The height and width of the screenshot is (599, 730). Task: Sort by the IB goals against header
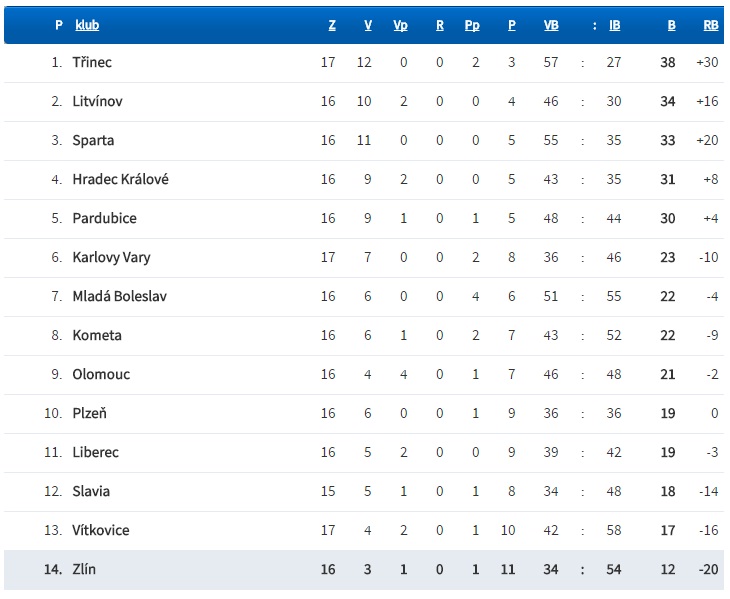[x=615, y=25]
